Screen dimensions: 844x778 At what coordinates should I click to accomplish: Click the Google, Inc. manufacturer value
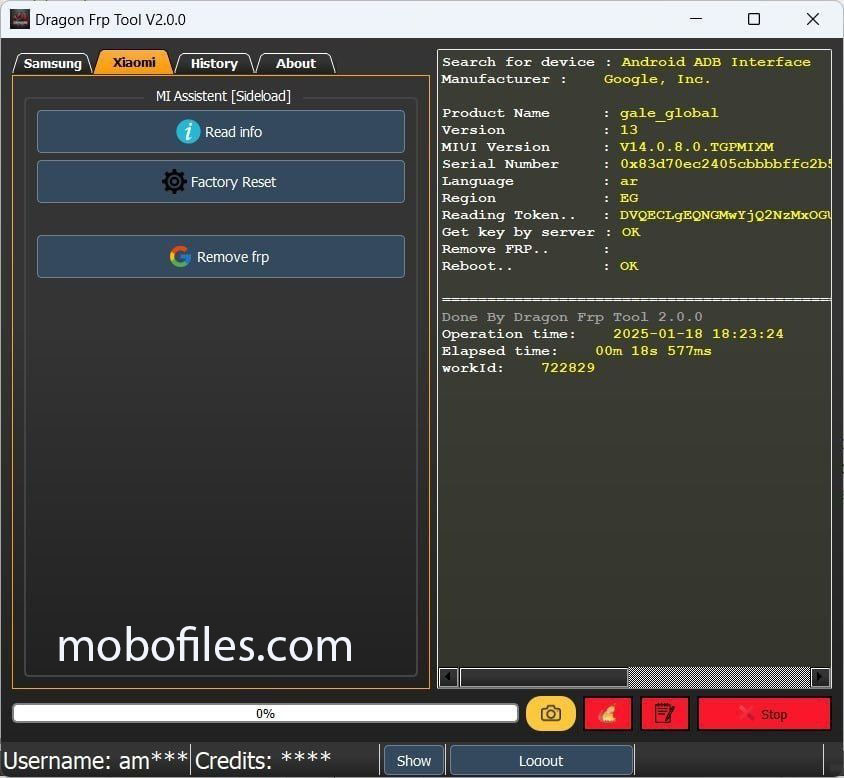pos(657,79)
